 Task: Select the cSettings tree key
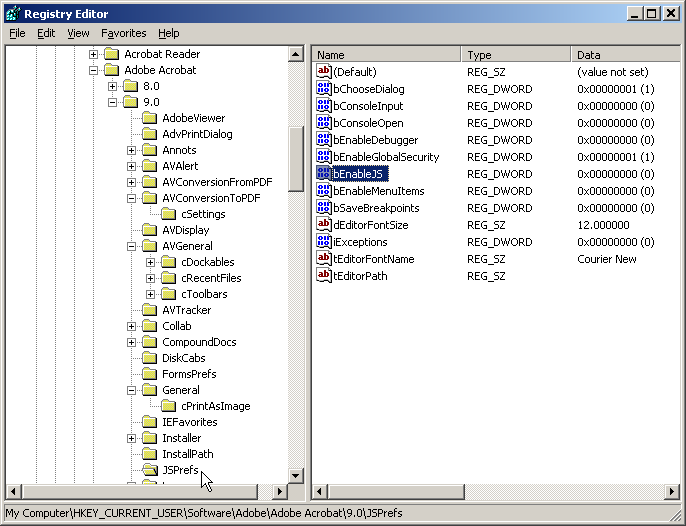pyautogui.click(x=203, y=214)
